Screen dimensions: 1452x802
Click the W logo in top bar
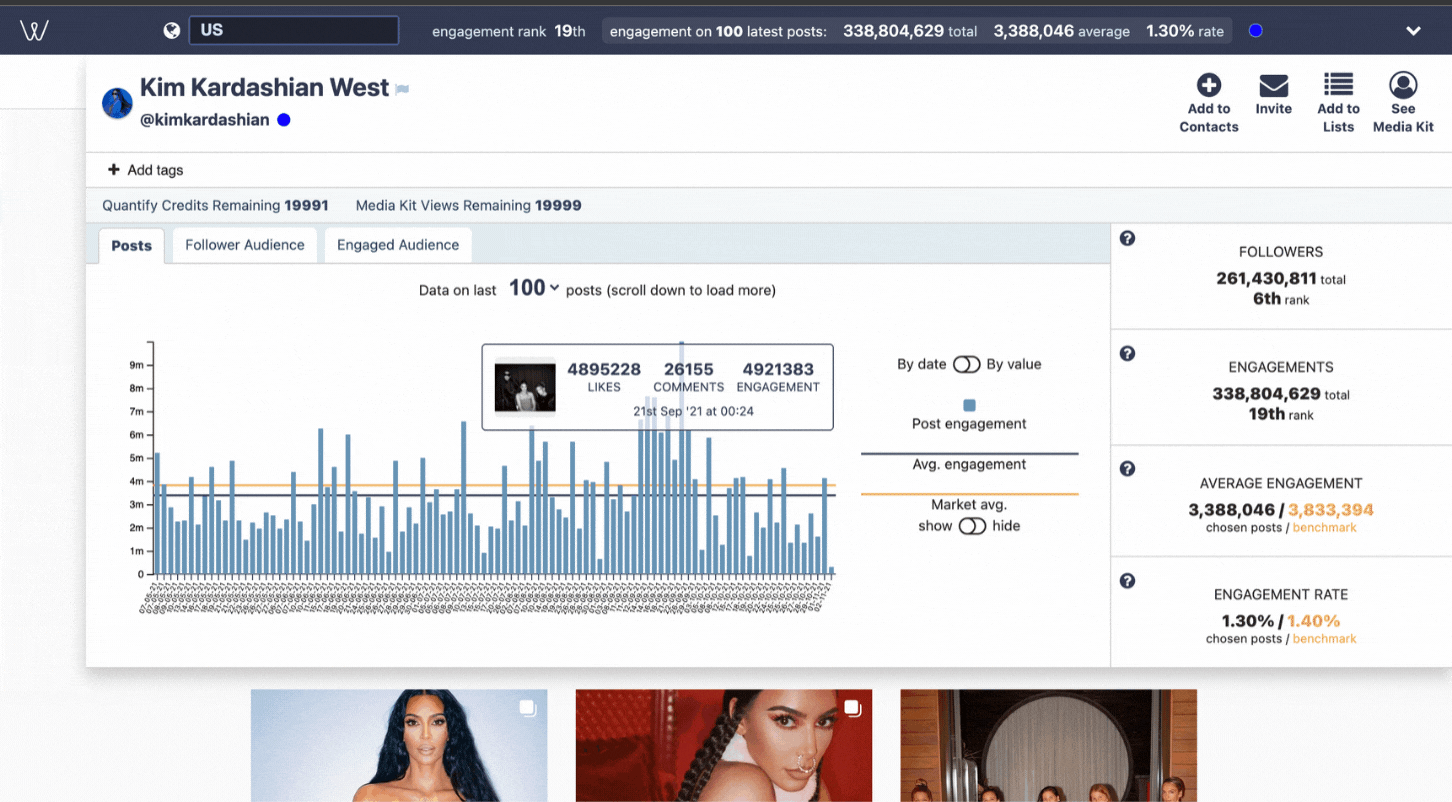pos(34,31)
